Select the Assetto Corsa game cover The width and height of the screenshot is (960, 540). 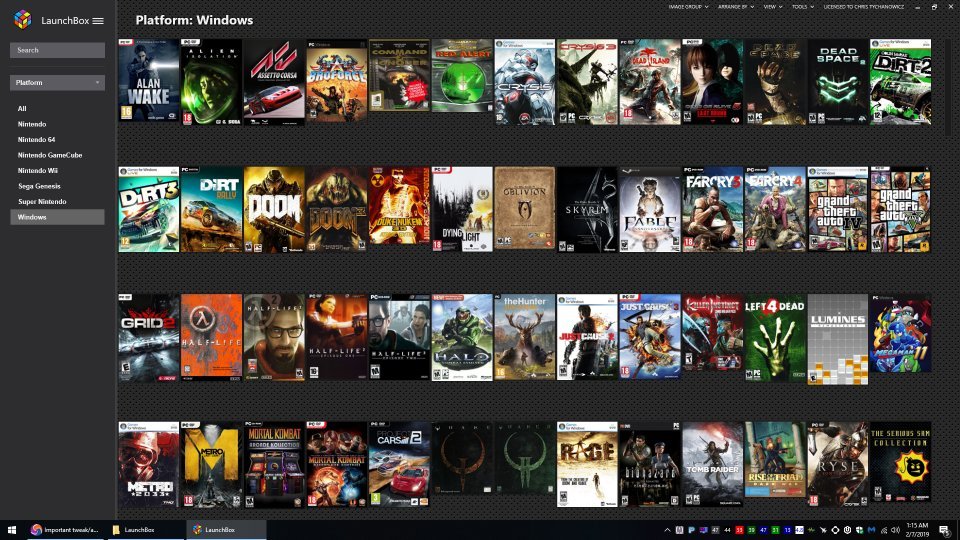[x=274, y=83]
